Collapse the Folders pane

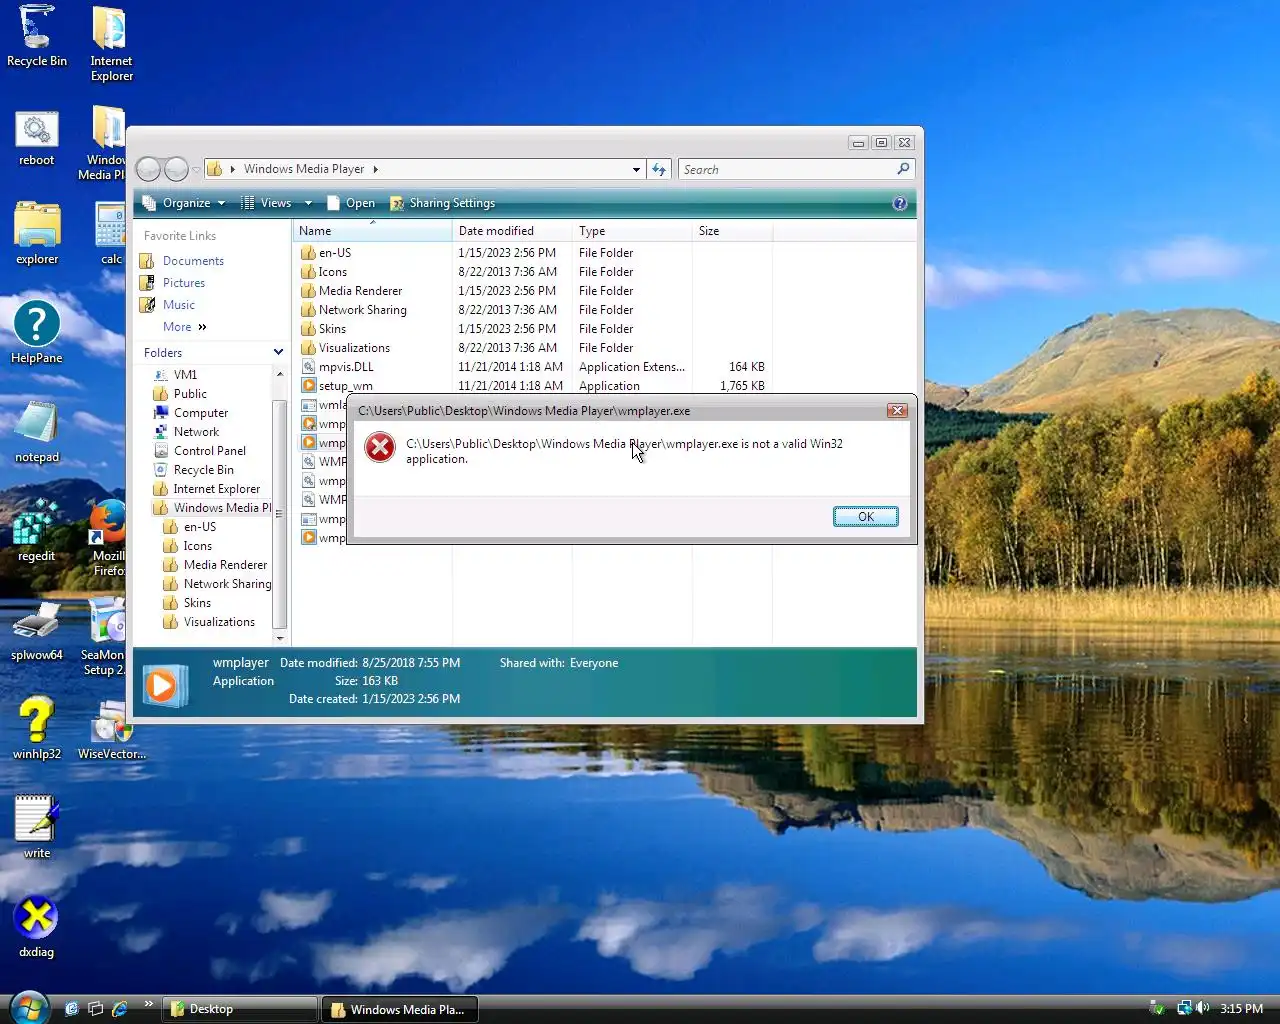pyautogui.click(x=278, y=352)
